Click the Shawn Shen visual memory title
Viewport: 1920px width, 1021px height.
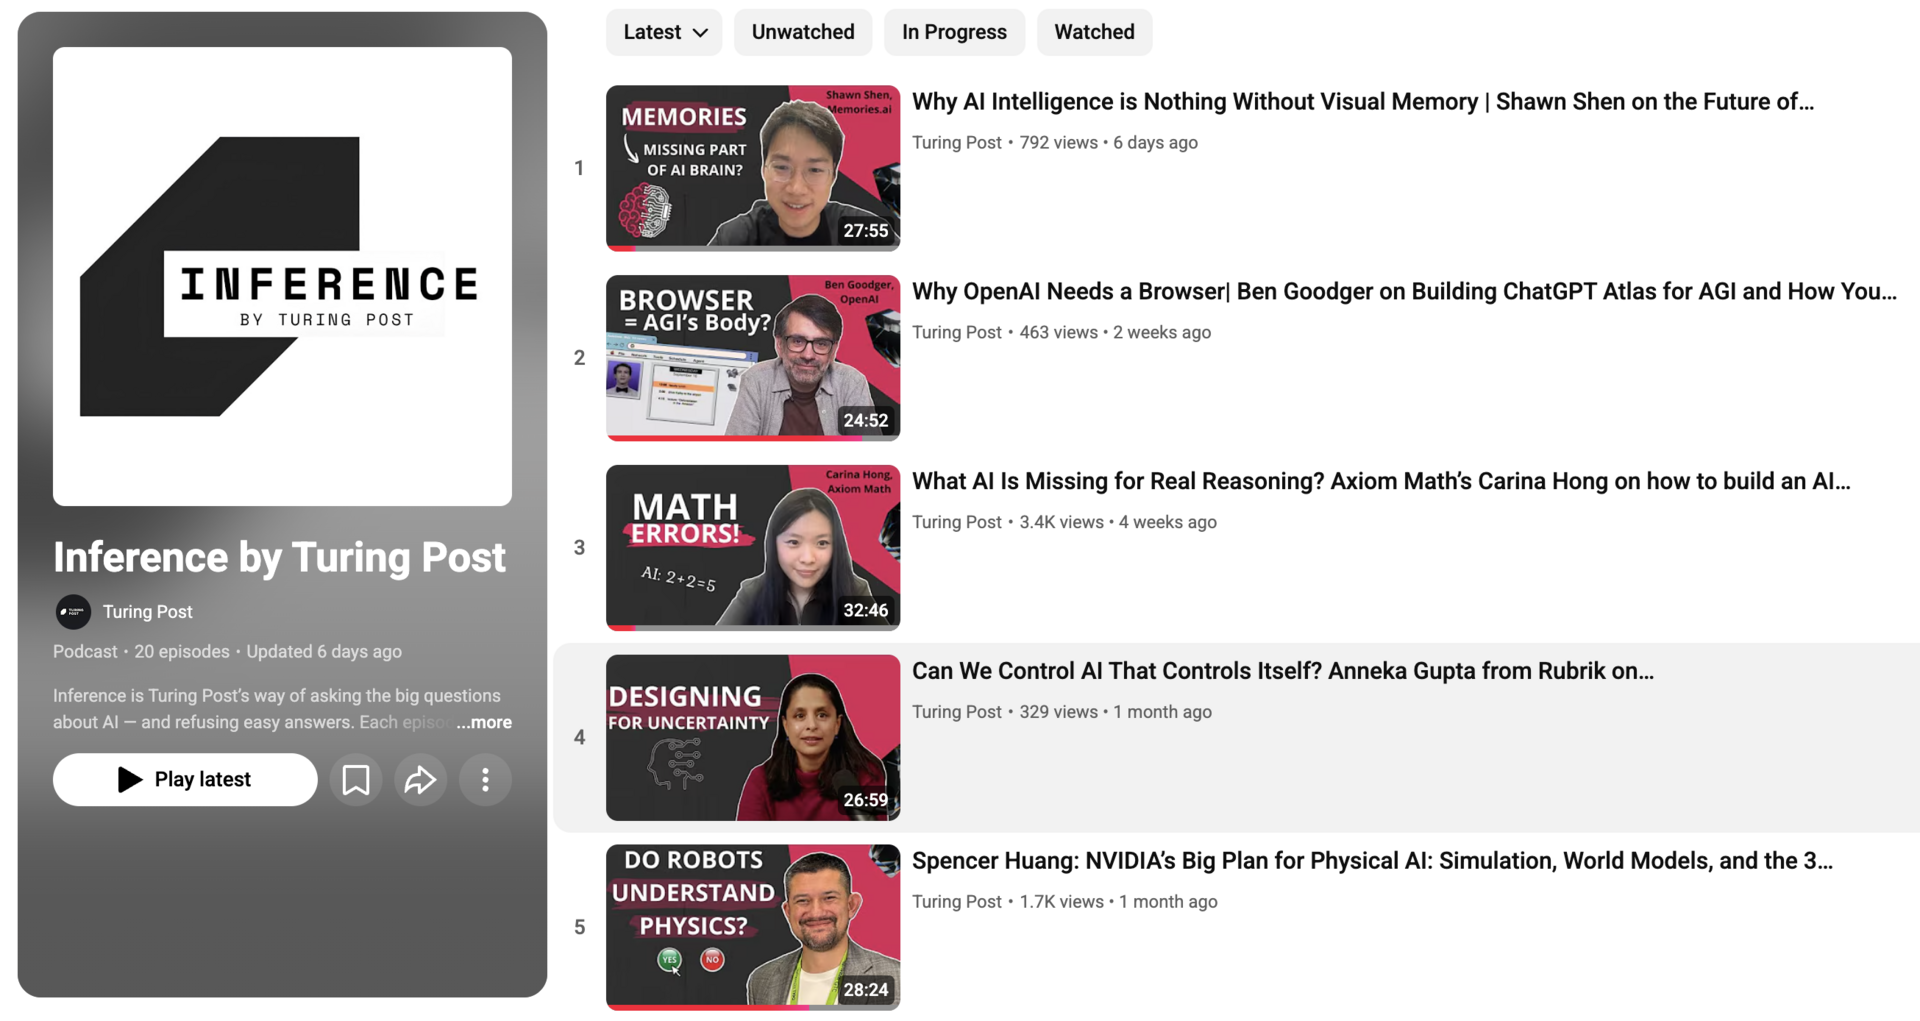[x=1362, y=102]
